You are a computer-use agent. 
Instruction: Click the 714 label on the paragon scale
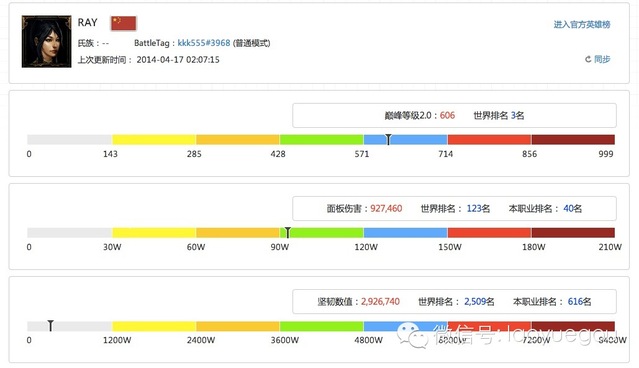click(x=445, y=154)
